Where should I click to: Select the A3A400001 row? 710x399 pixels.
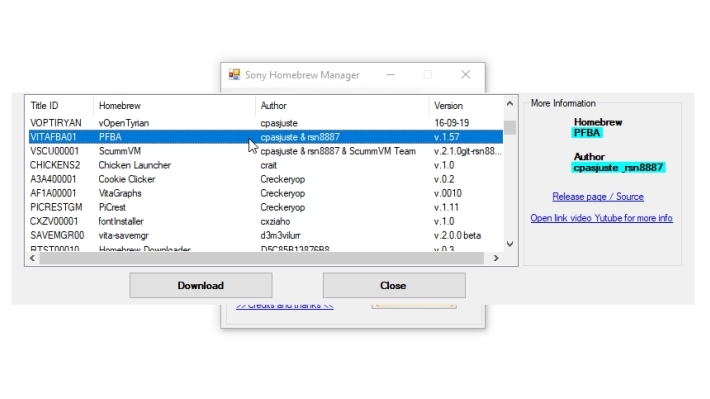tap(266, 179)
